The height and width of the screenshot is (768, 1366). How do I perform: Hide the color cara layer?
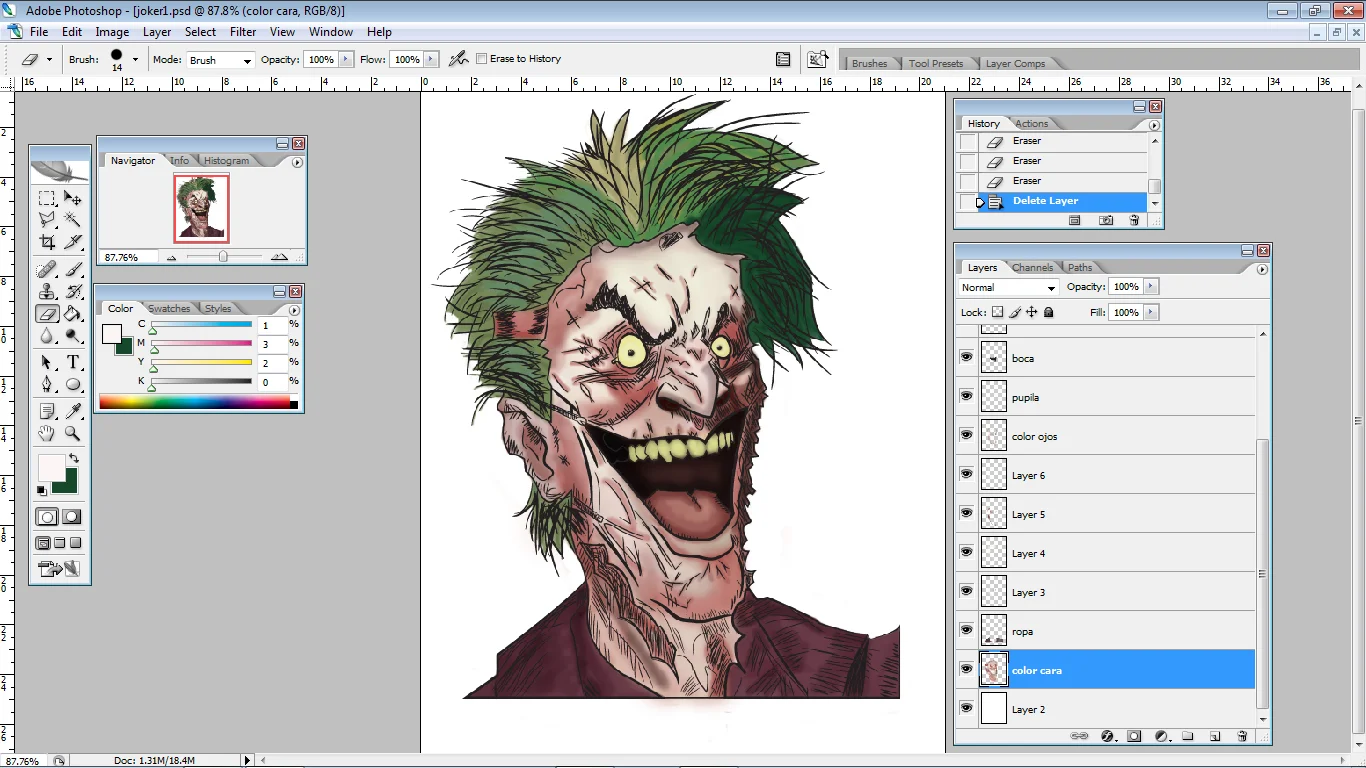(x=966, y=669)
